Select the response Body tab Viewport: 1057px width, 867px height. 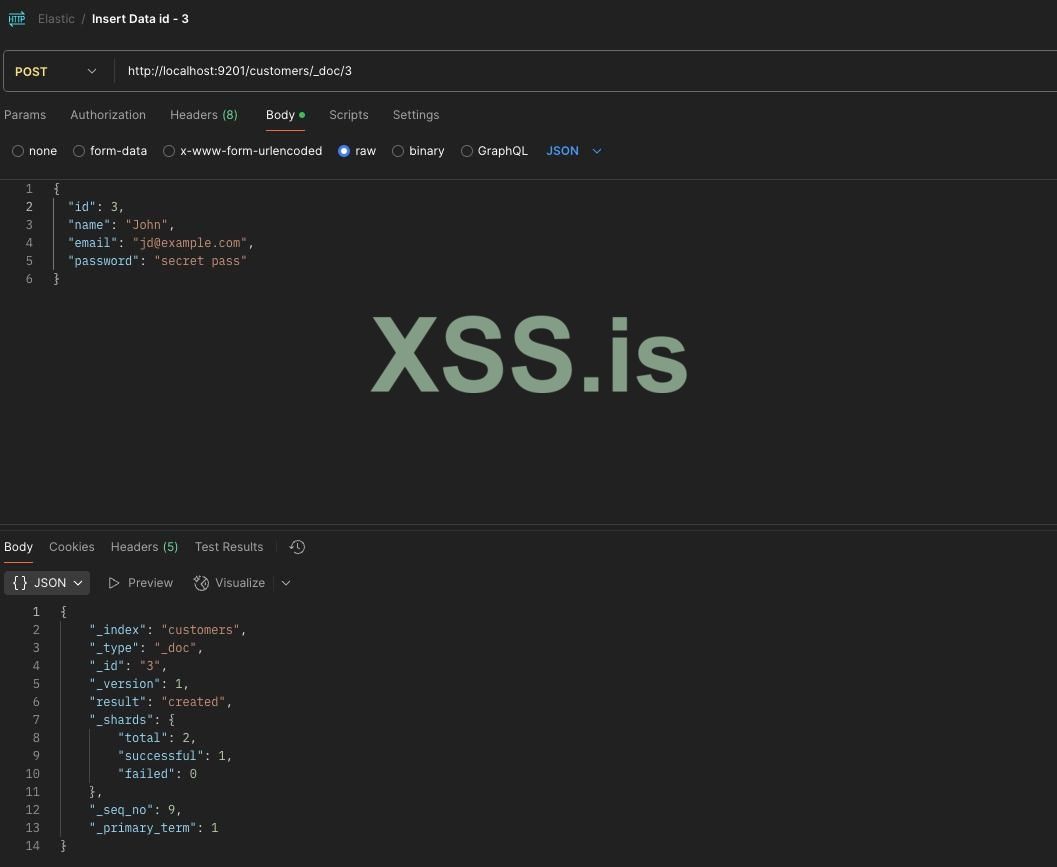click(x=18, y=547)
